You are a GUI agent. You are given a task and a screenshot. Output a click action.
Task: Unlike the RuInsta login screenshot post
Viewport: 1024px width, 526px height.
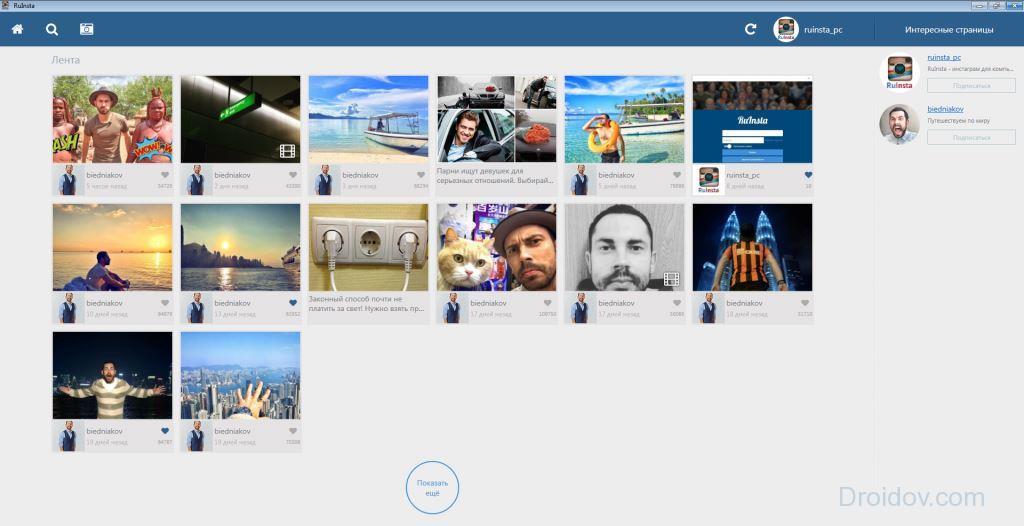[807, 175]
